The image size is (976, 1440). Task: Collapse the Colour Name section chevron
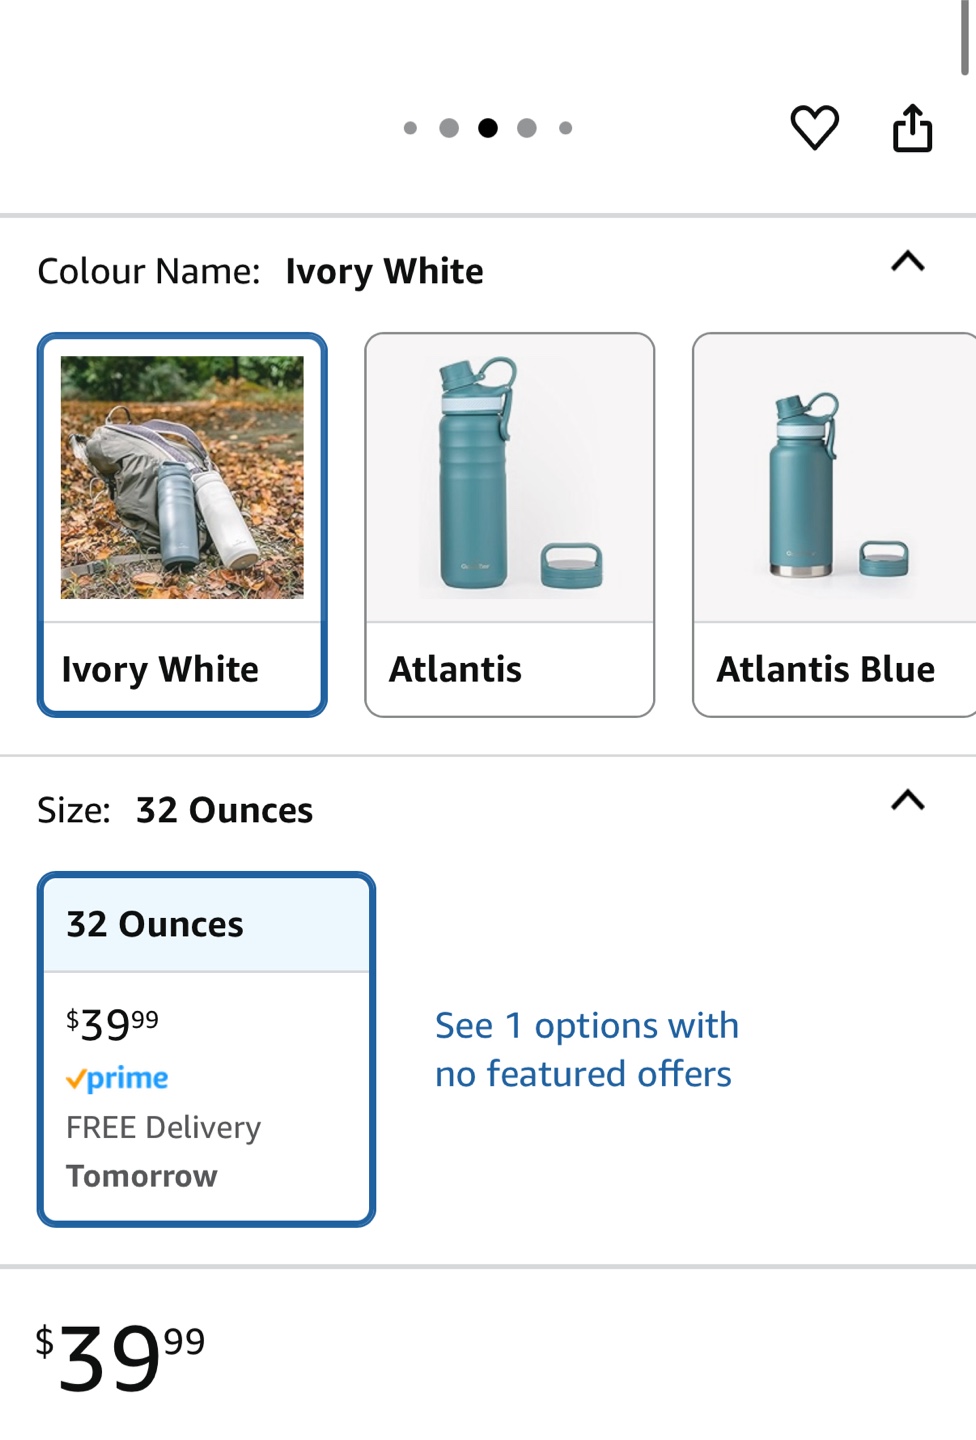[908, 262]
